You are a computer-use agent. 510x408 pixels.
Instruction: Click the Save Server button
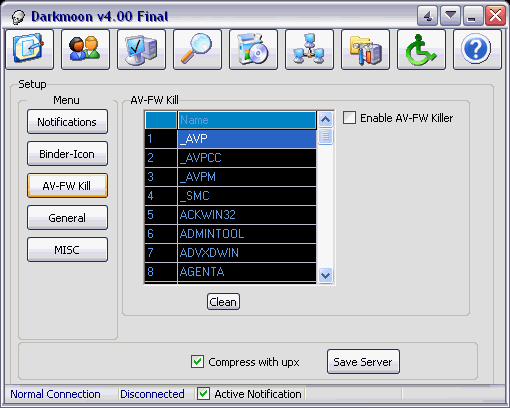click(x=363, y=362)
